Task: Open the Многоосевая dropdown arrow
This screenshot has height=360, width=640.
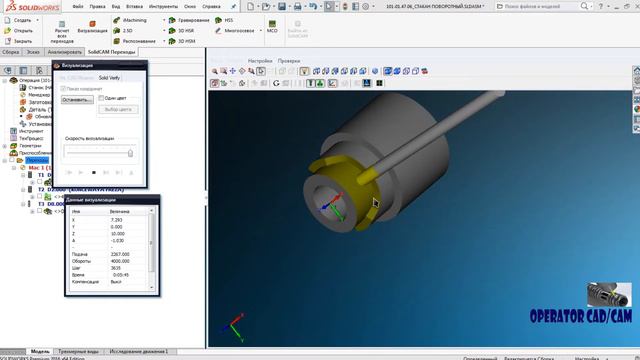Action: [260, 31]
